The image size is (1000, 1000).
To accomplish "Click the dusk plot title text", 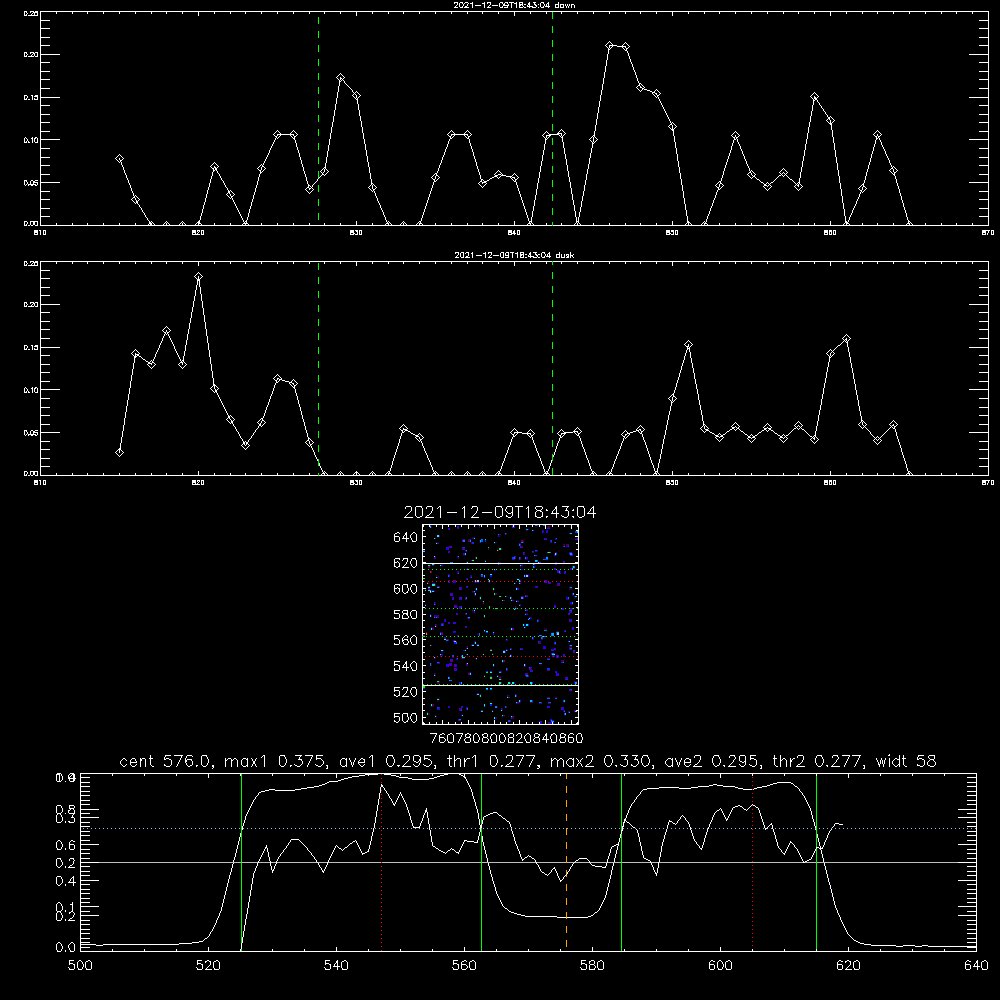I will tap(514, 255).
